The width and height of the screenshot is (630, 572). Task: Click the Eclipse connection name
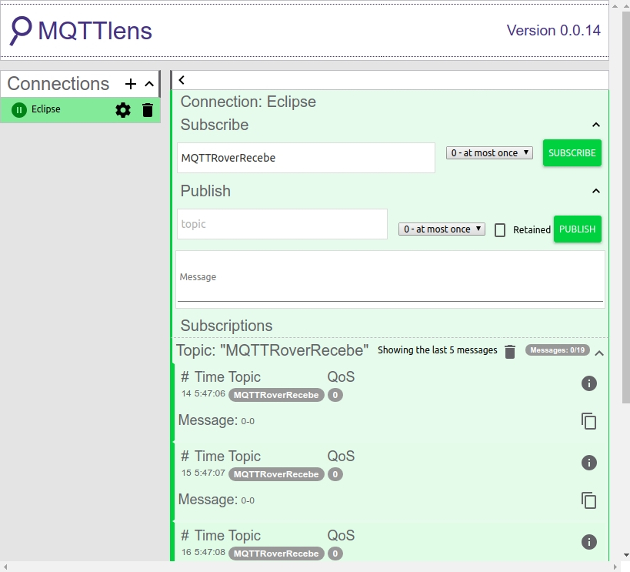click(x=46, y=109)
